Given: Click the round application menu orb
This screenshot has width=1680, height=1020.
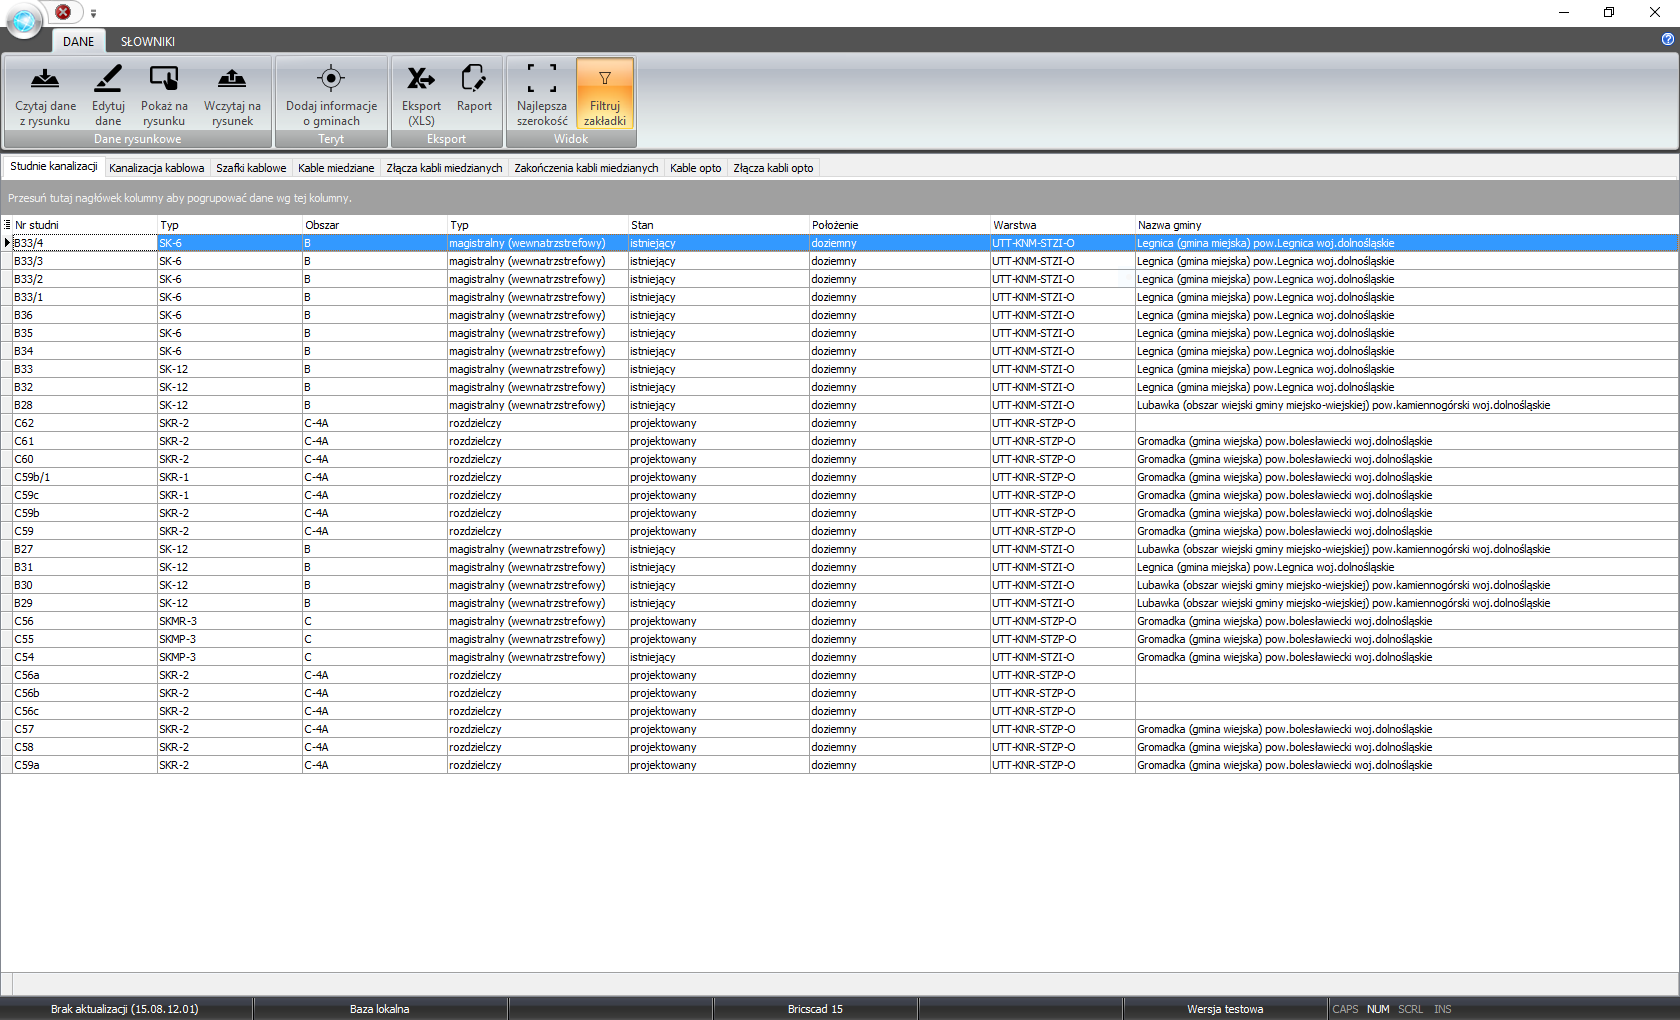Looking at the screenshot, I should pos(24,21).
